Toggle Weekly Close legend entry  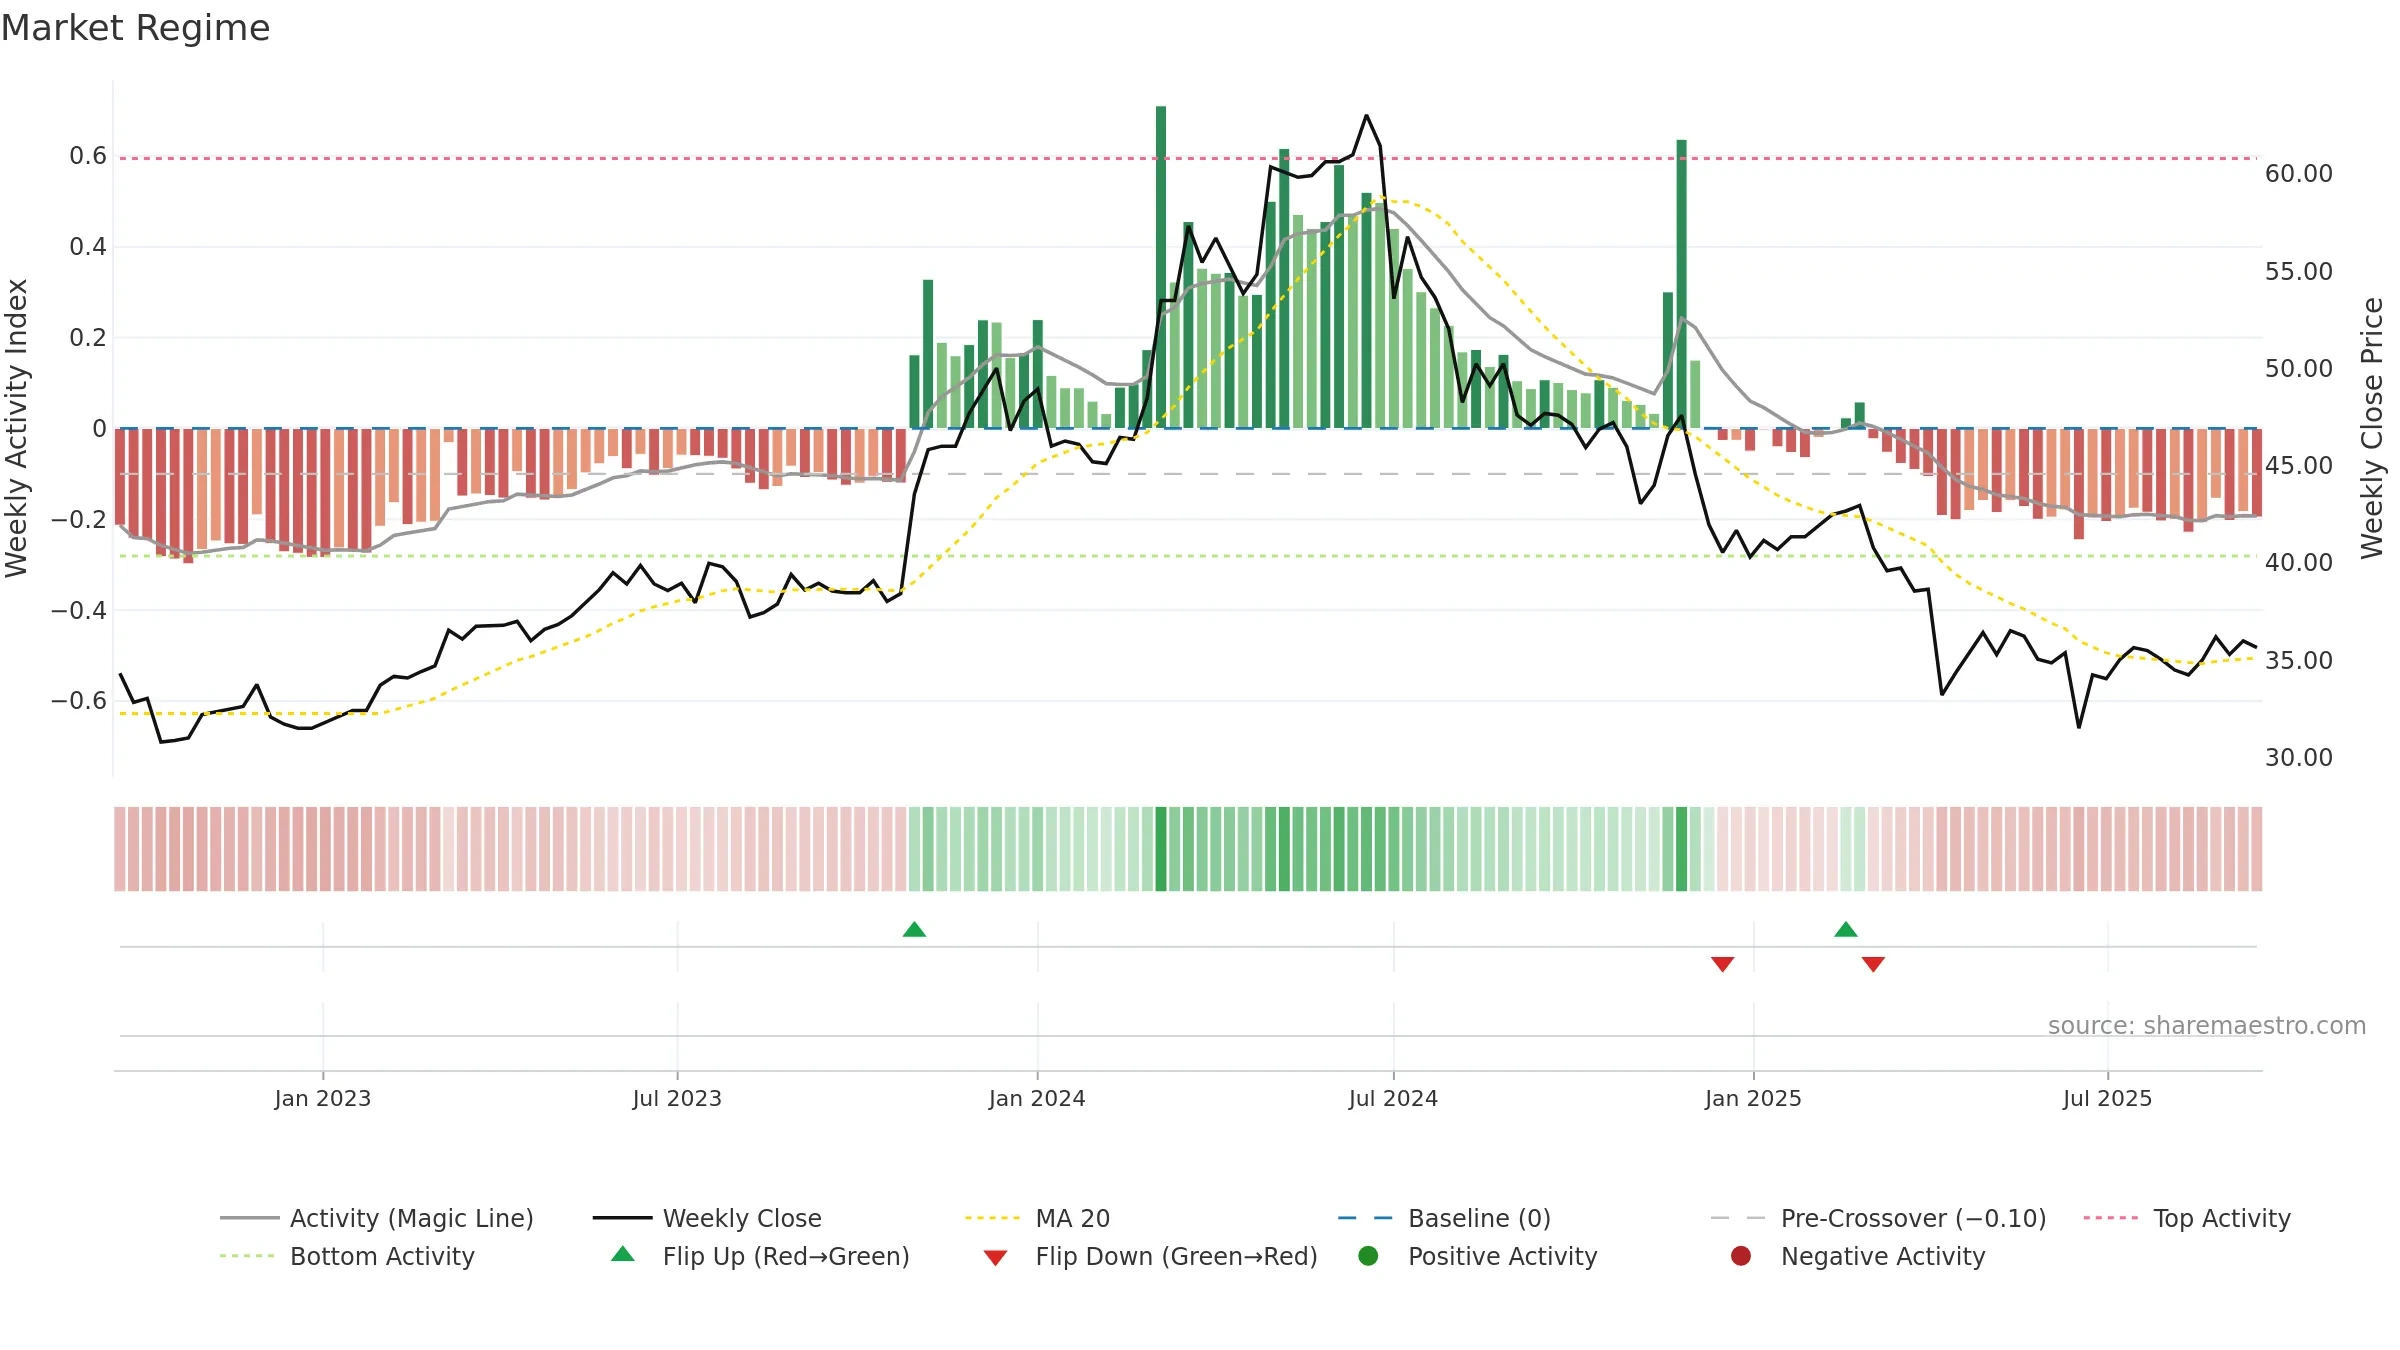[707, 1218]
